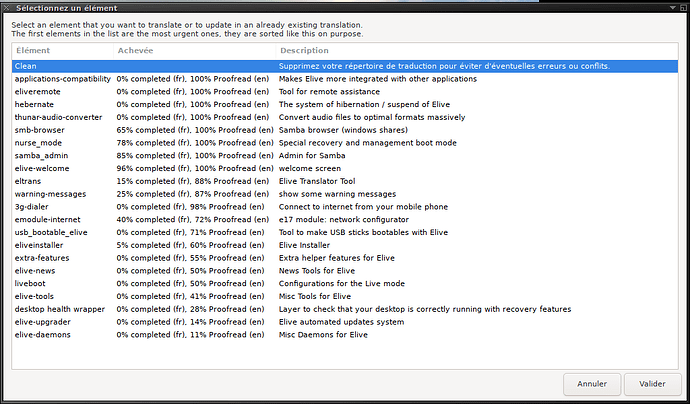Shade window with title bar arrow icon
Viewport: 690px width, 404px height.
point(672,7)
